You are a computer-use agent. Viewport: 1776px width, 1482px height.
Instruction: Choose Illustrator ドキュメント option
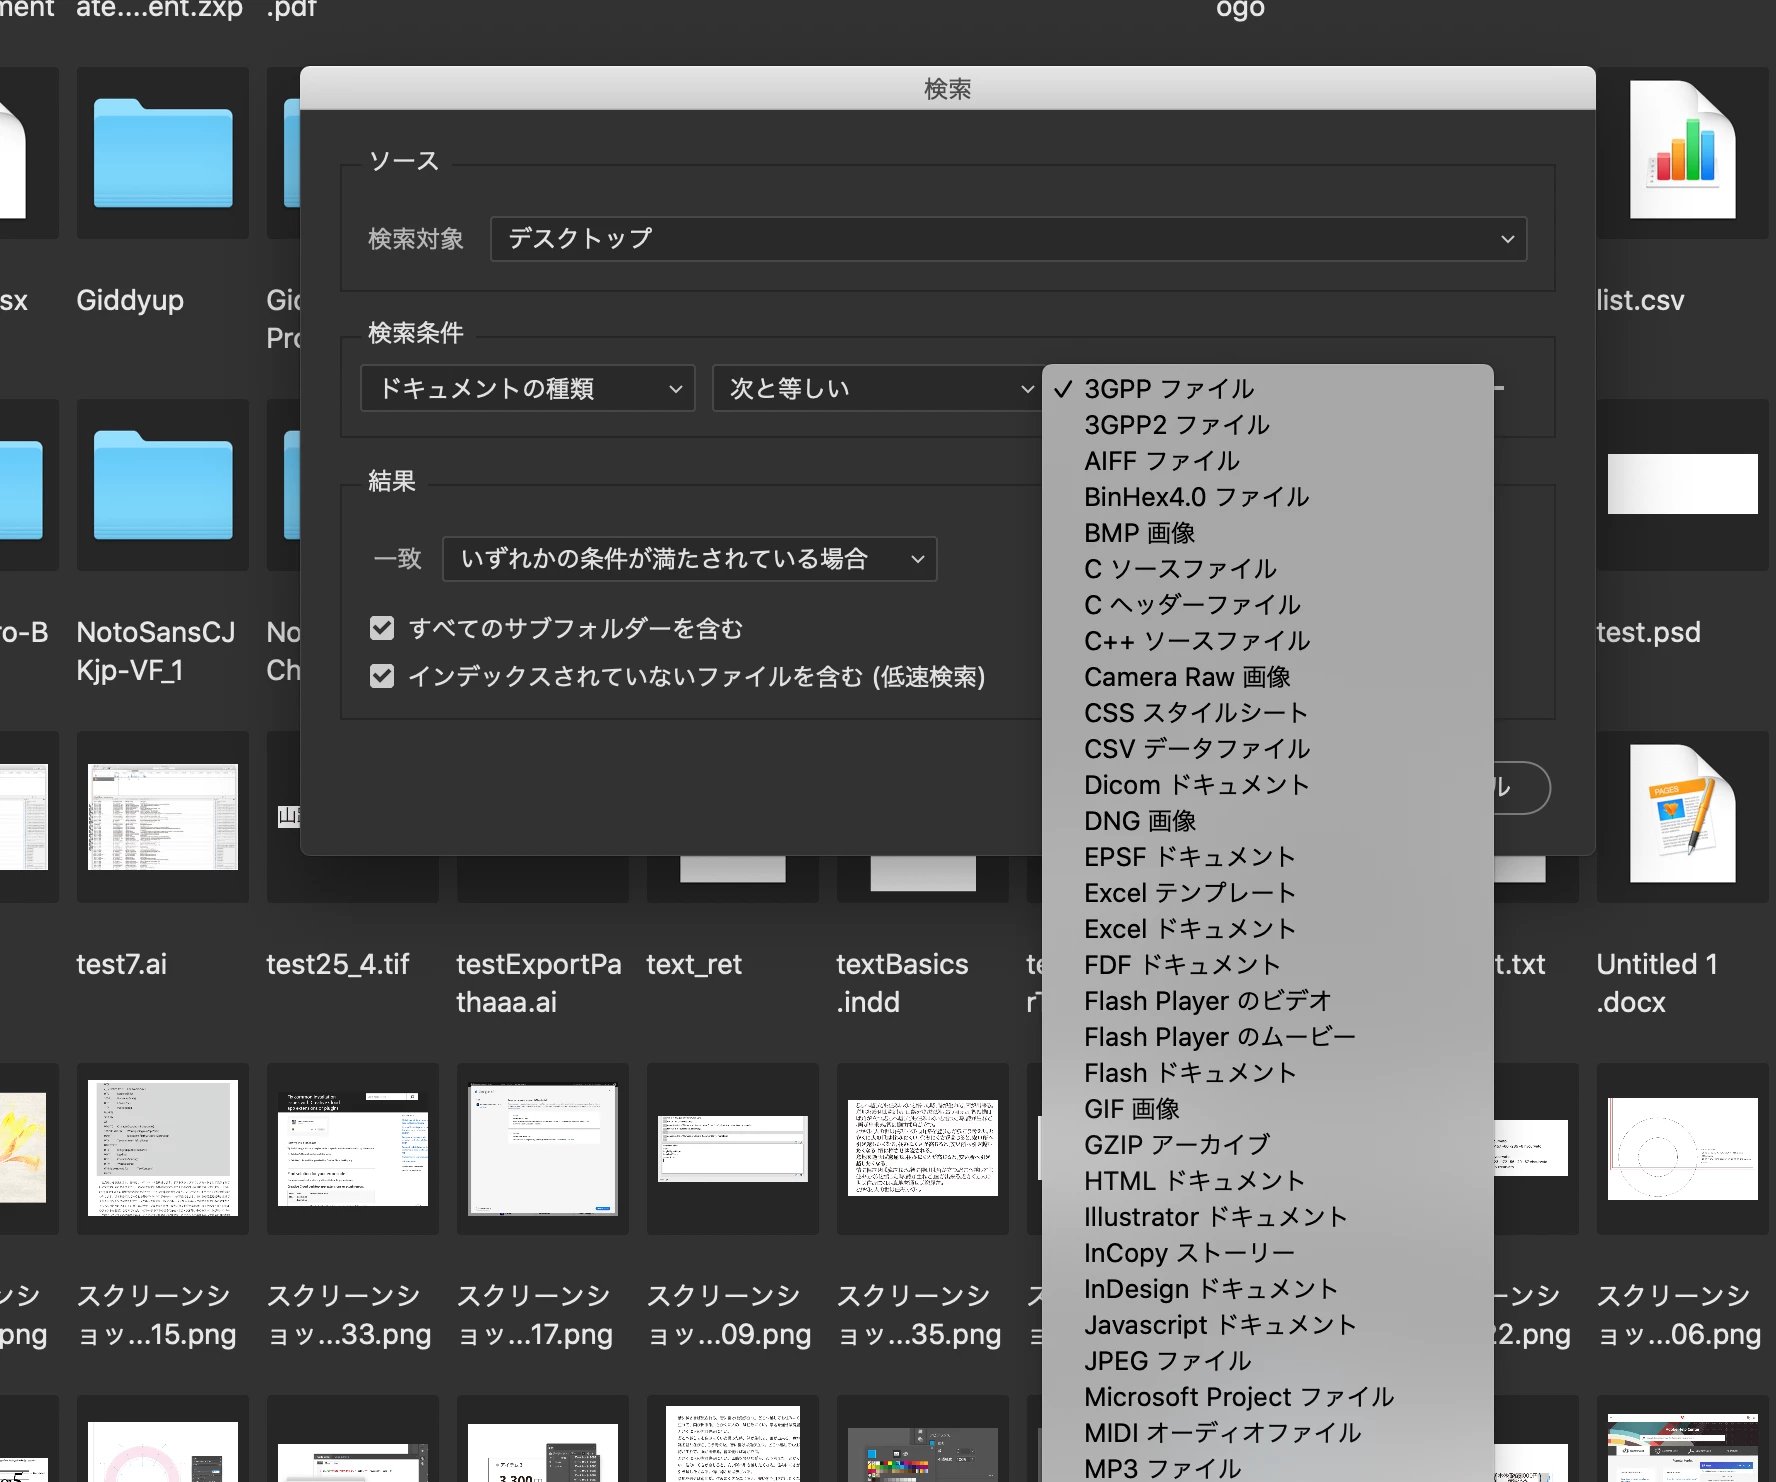1268,1216
